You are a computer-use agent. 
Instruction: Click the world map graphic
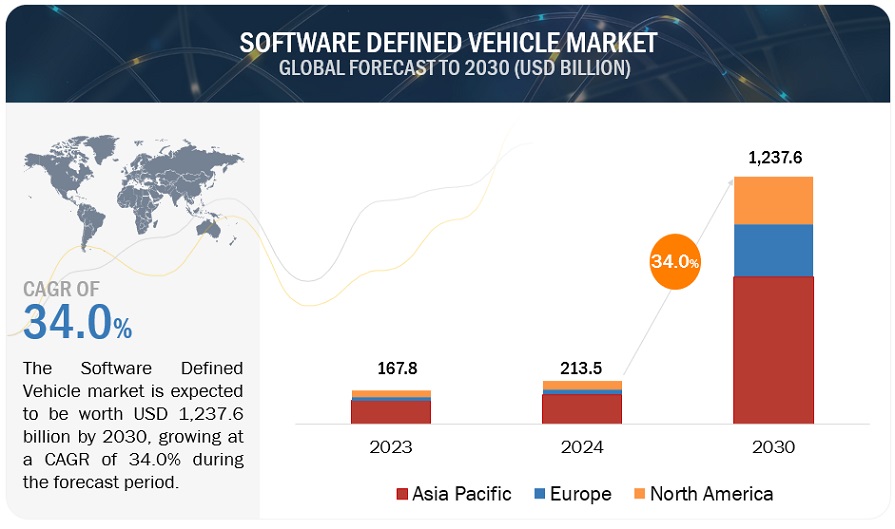click(x=131, y=193)
